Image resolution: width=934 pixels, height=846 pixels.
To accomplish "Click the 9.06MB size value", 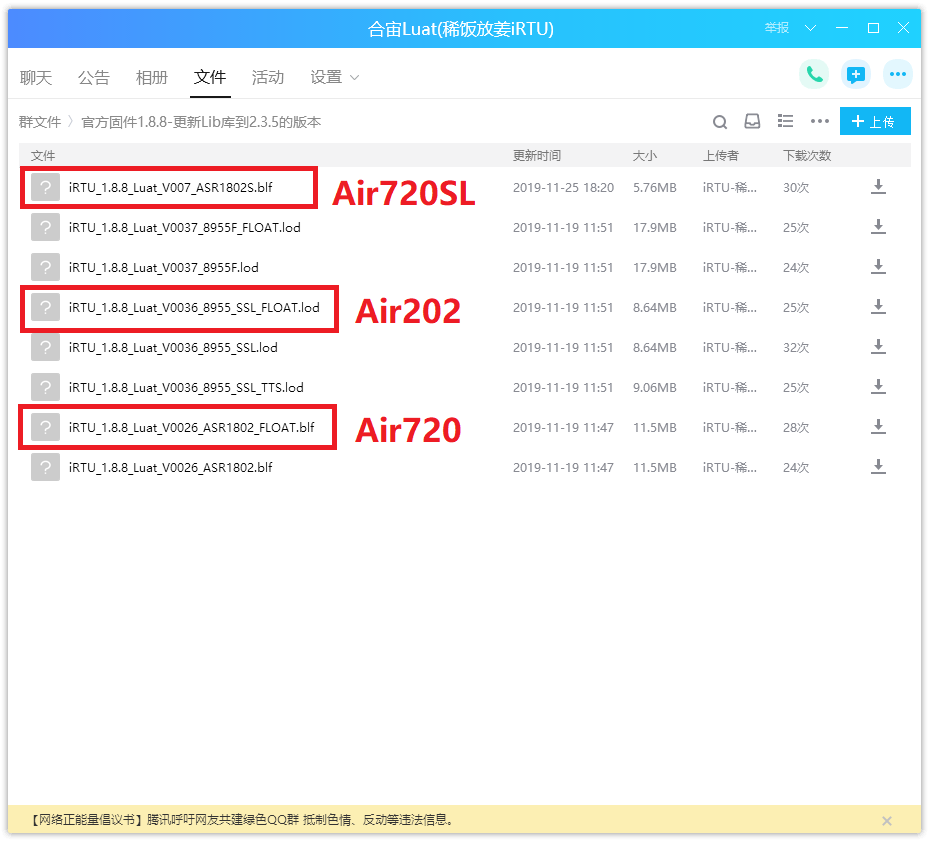I will (655, 388).
